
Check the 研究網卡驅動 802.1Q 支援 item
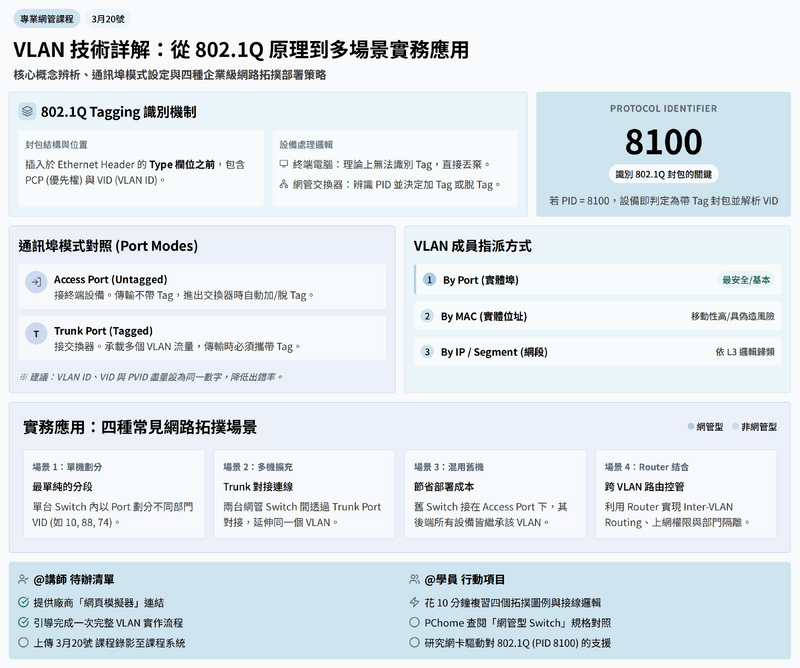click(415, 643)
